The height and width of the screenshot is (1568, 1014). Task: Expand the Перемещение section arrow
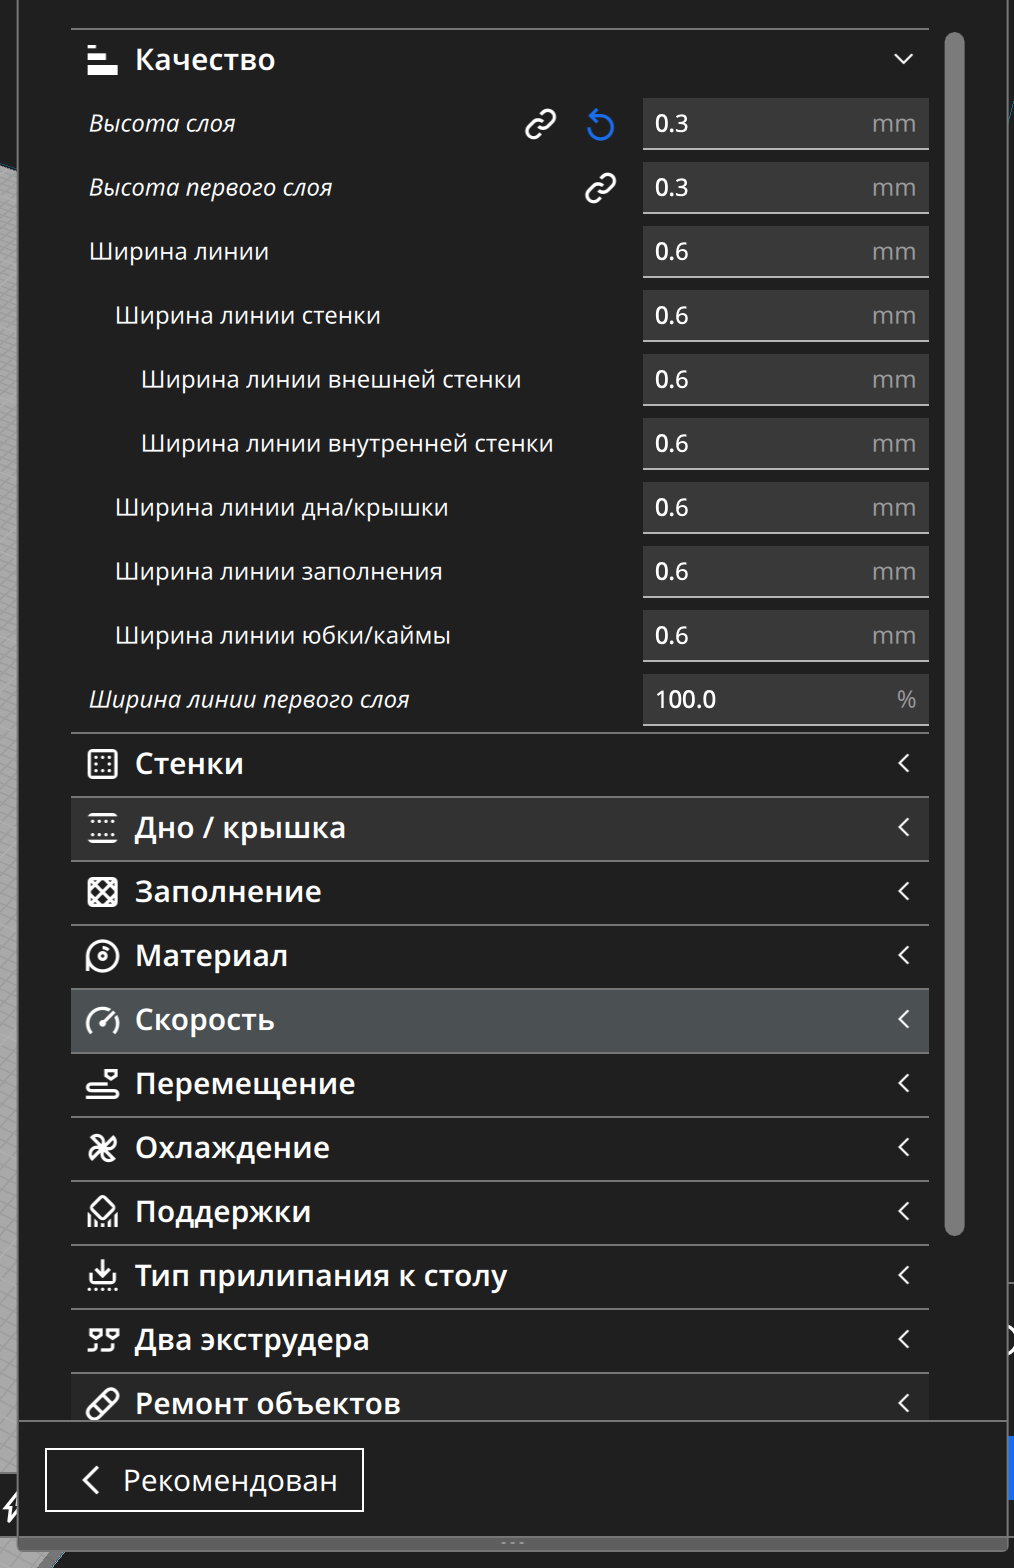[903, 1084]
